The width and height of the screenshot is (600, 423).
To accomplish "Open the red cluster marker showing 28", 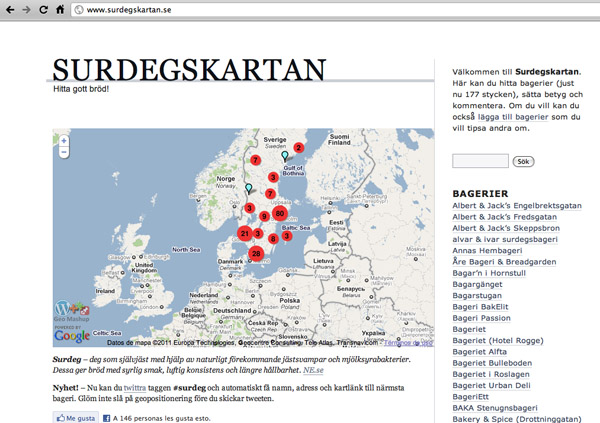I will click(x=256, y=253).
